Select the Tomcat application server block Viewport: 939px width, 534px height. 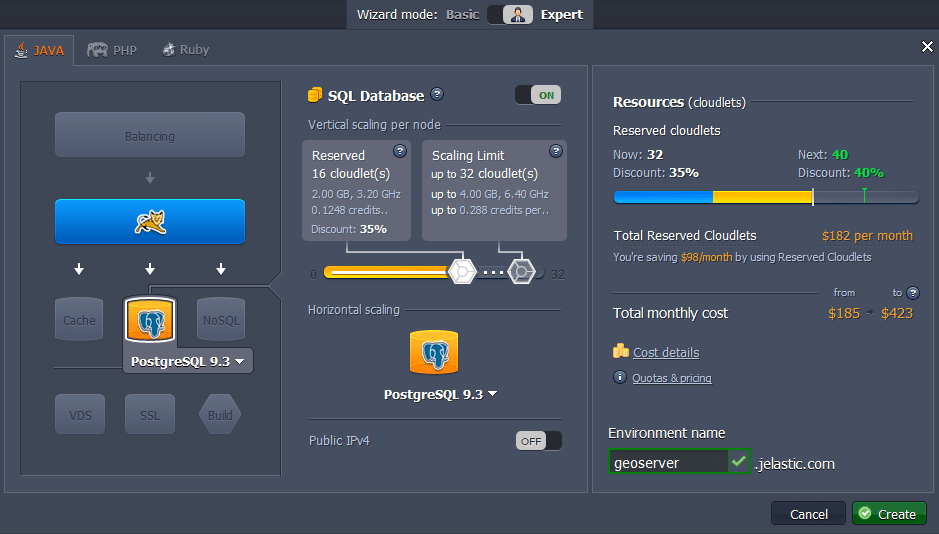pos(150,222)
